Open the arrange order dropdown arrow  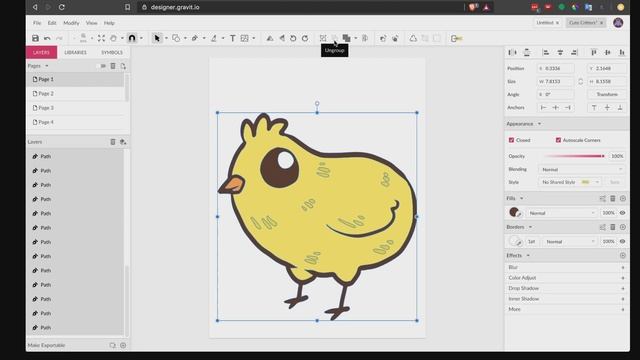pos(356,38)
